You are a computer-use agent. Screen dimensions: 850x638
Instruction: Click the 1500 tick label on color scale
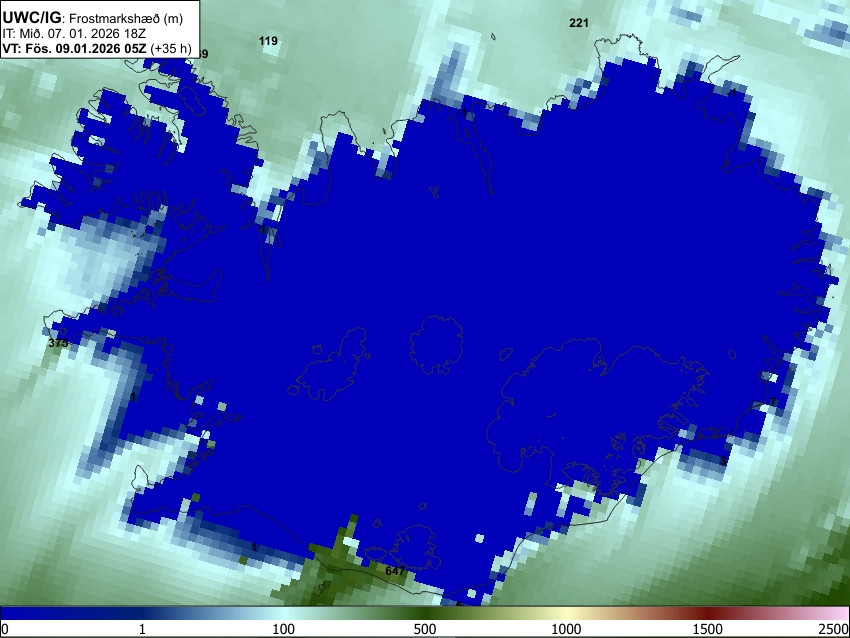click(x=708, y=629)
